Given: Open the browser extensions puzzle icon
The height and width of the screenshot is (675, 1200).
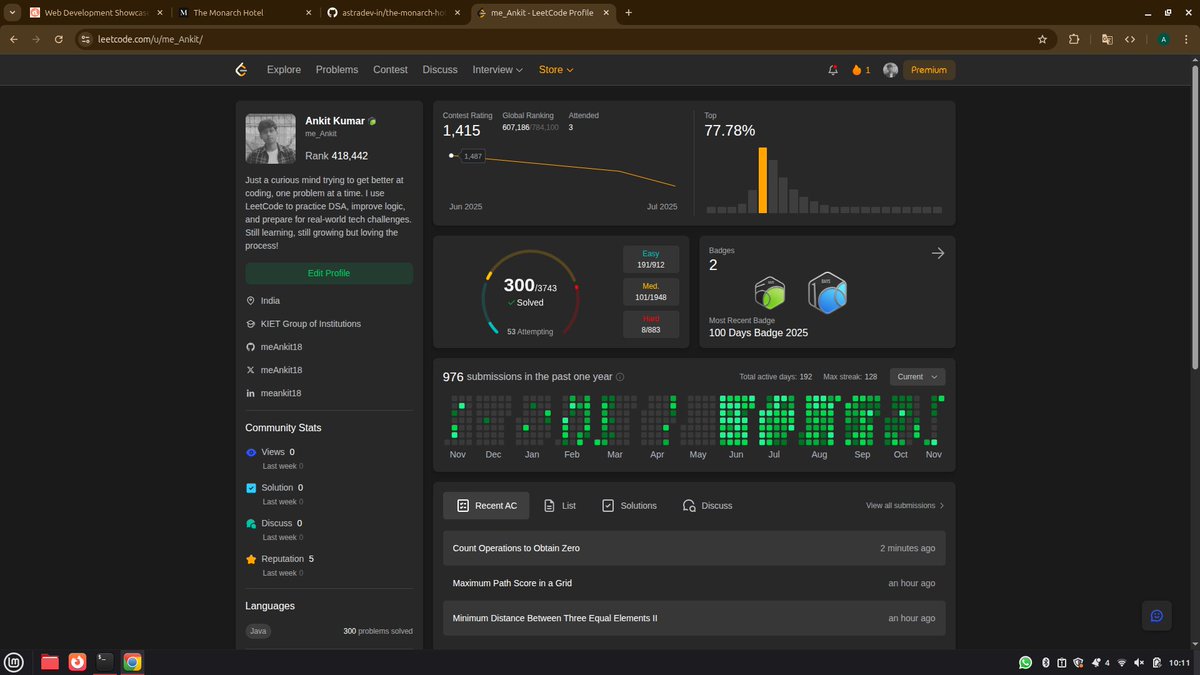Looking at the screenshot, I should click(x=1075, y=39).
